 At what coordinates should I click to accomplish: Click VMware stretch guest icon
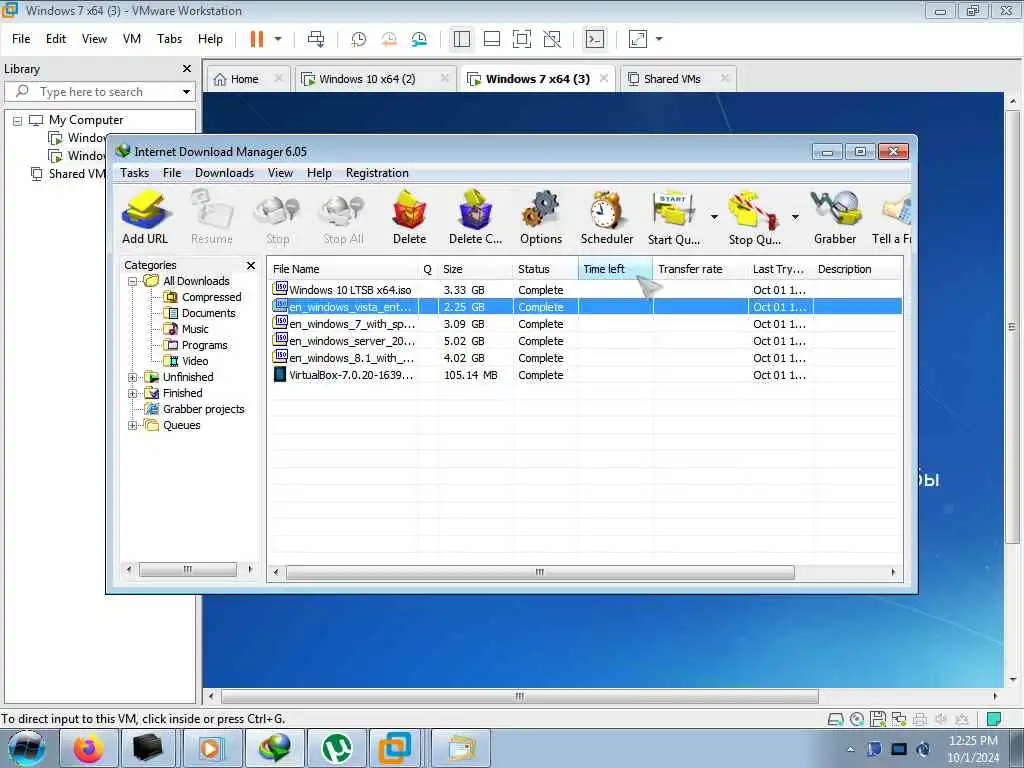click(637, 39)
